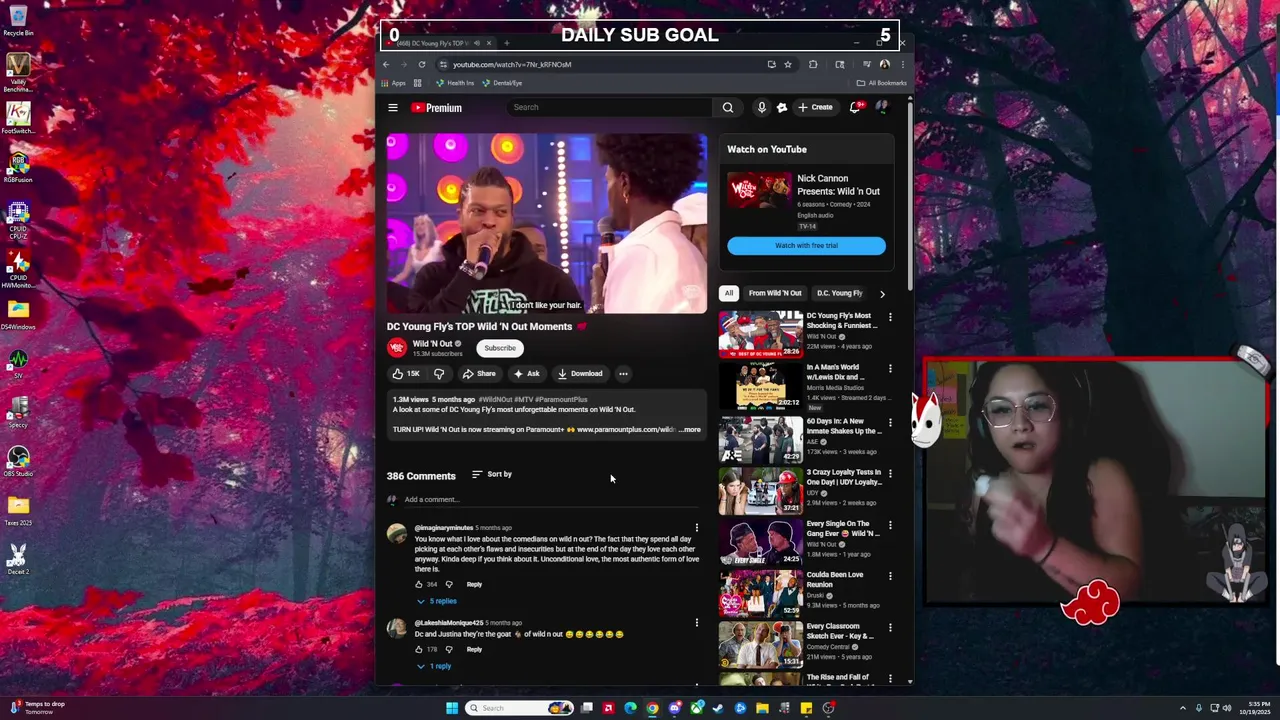The height and width of the screenshot is (720, 1280).
Task: Open the YouTube account avatar menu
Action: tap(882, 107)
